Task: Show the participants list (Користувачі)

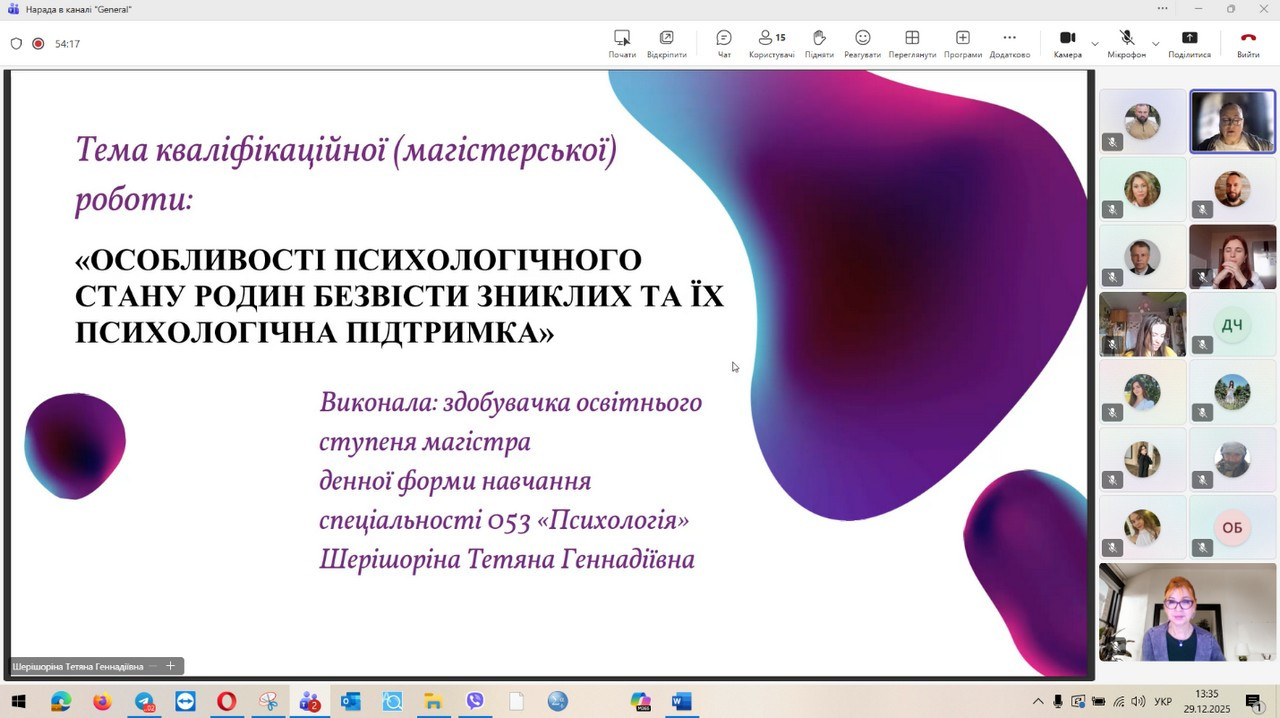Action: [771, 43]
